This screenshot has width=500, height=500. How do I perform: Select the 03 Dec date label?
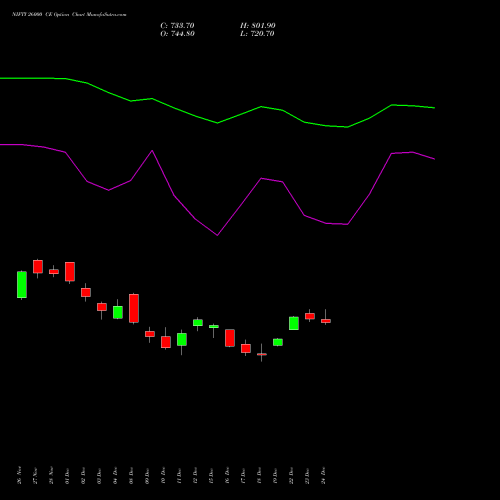pos(99,475)
